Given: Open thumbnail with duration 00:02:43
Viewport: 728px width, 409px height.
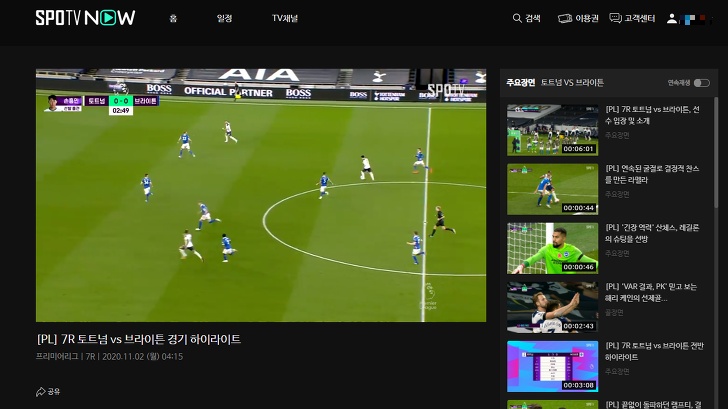Looking at the screenshot, I should [552, 307].
